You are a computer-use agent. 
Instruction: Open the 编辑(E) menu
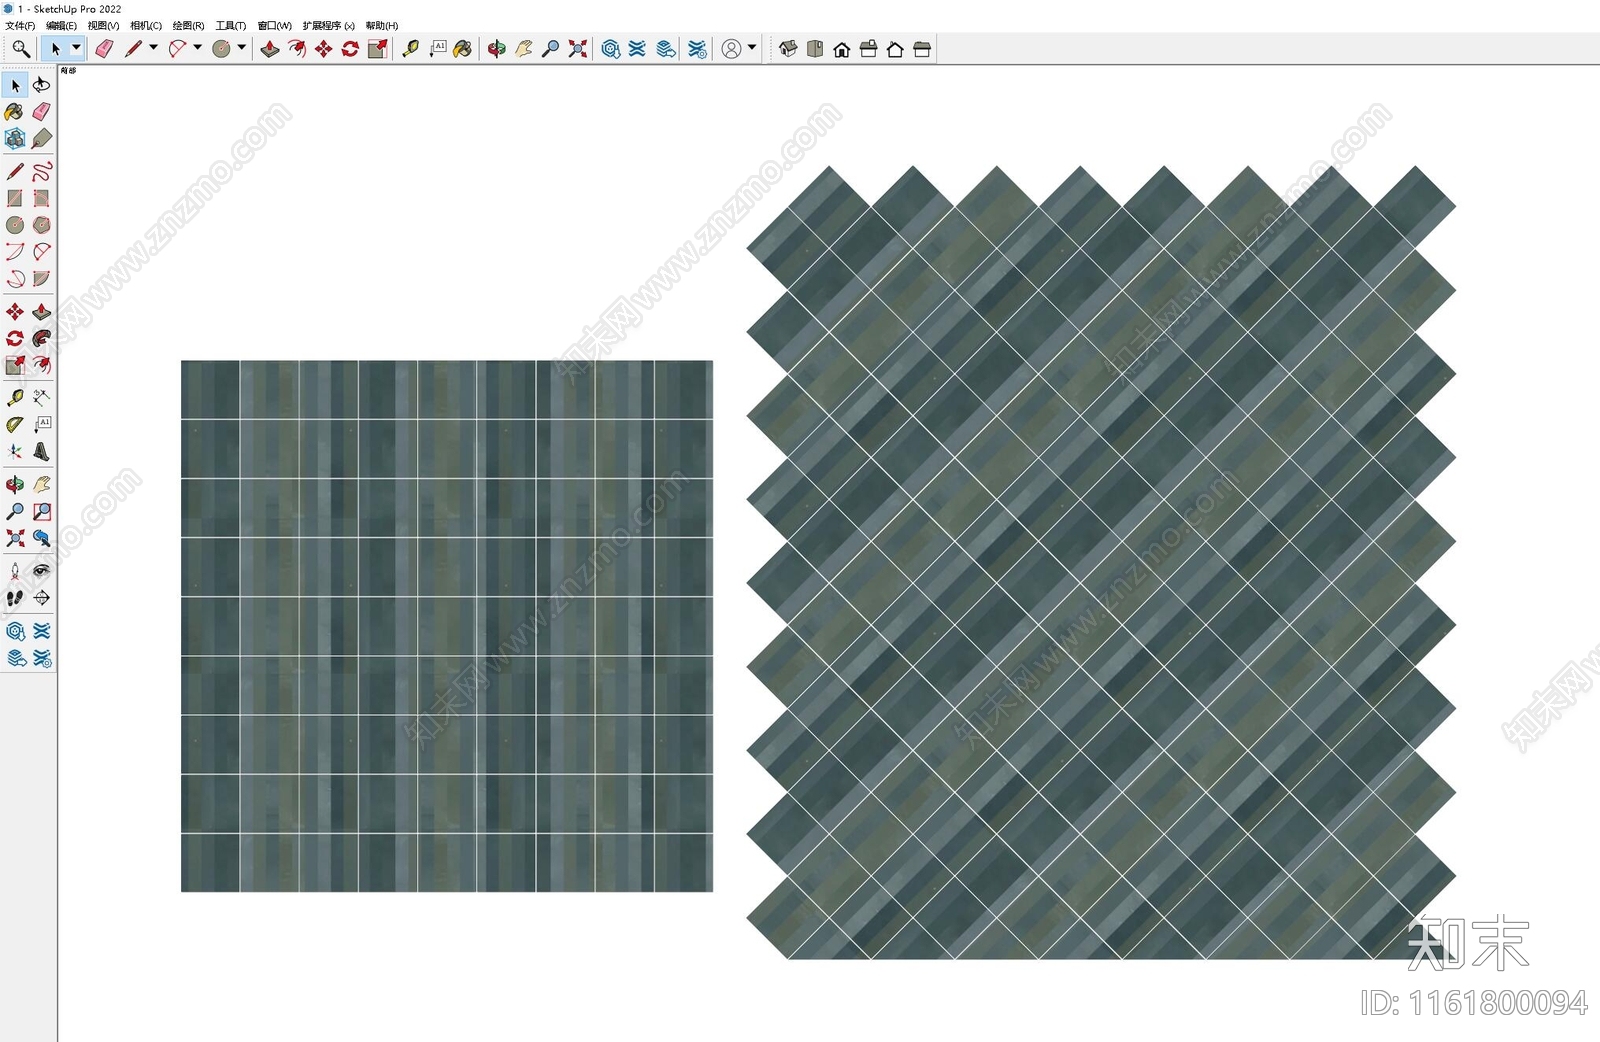tap(61, 26)
